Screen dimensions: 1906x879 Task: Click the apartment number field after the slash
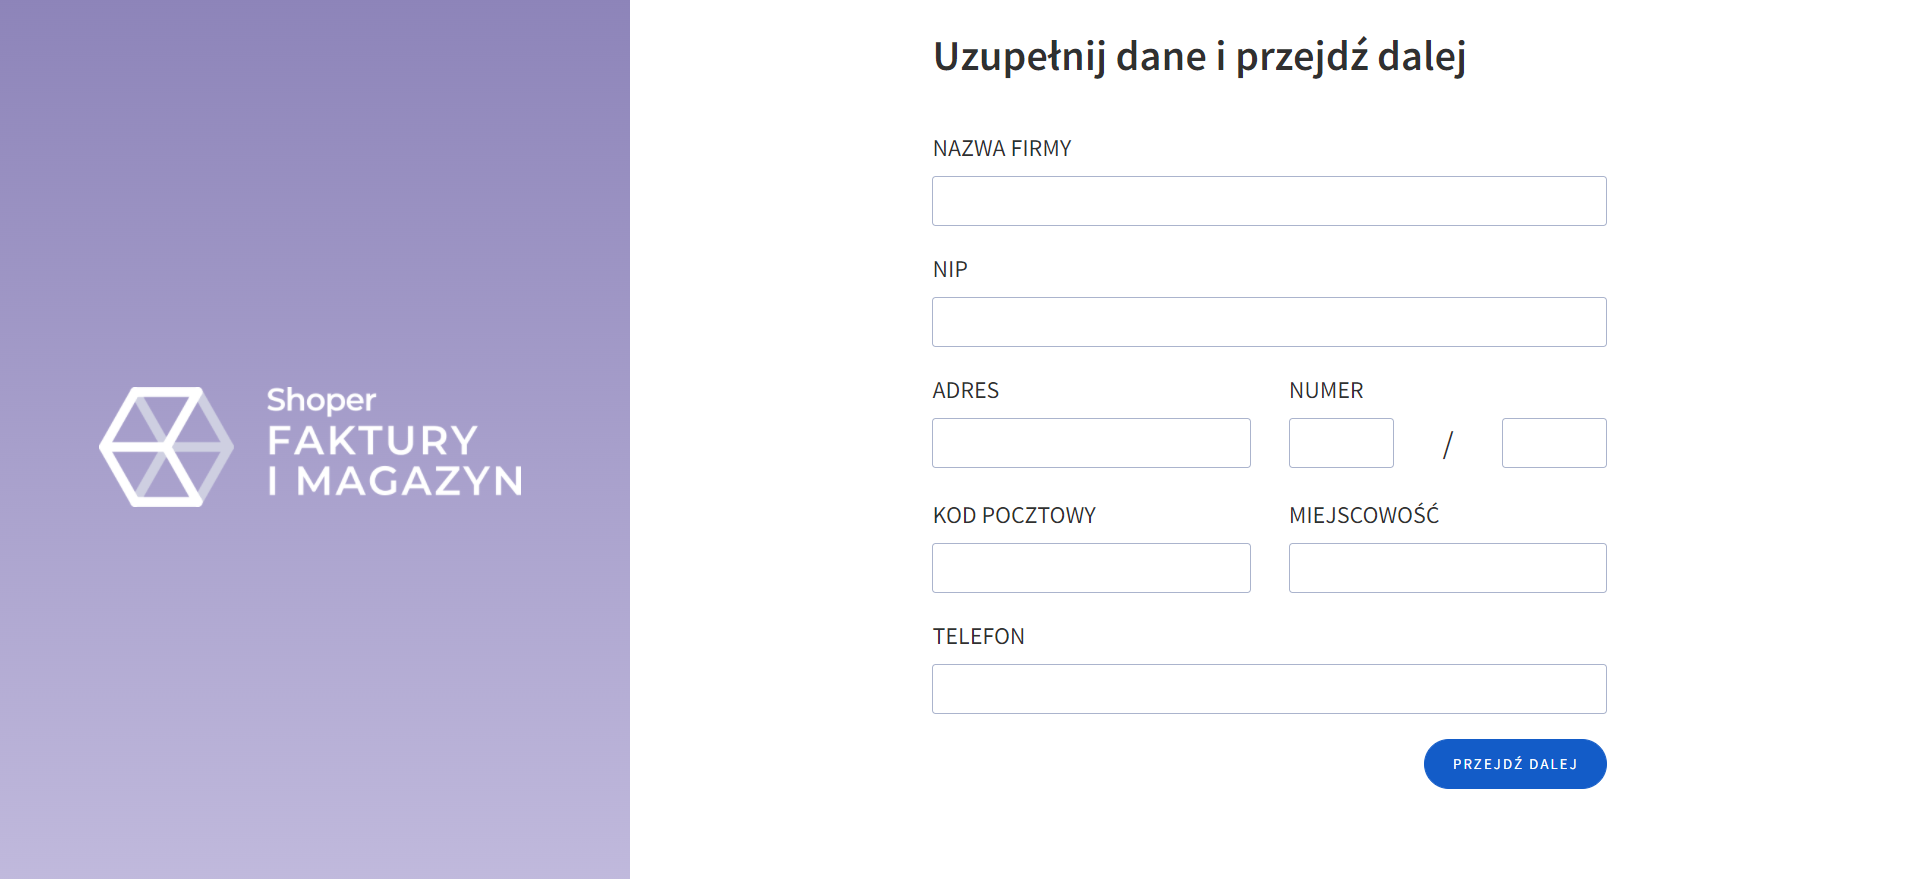point(1554,443)
